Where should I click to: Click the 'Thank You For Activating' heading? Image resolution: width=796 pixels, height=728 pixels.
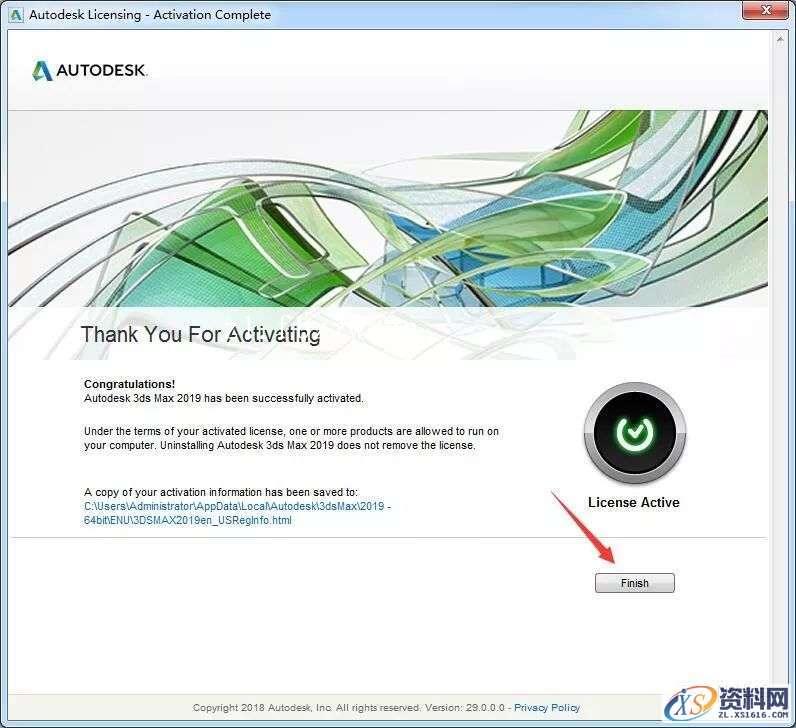click(x=200, y=334)
